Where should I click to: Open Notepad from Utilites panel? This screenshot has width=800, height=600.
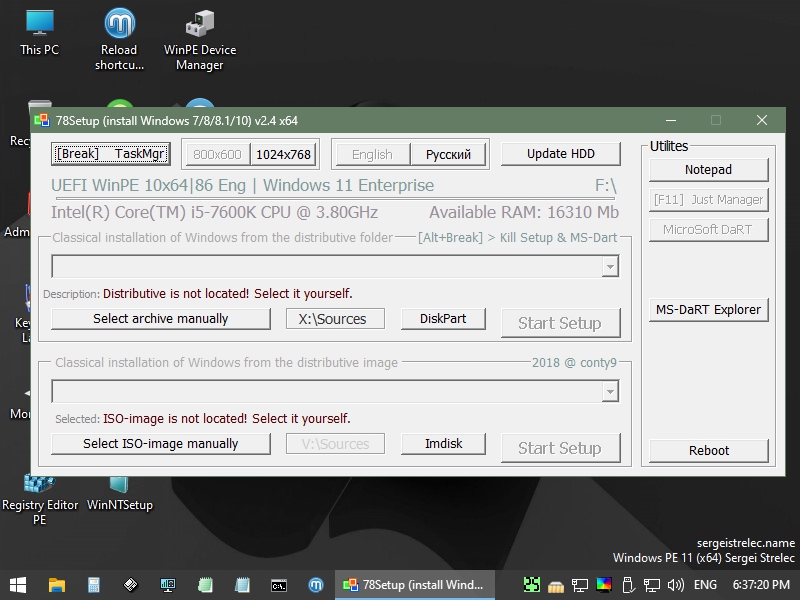pyautogui.click(x=708, y=170)
